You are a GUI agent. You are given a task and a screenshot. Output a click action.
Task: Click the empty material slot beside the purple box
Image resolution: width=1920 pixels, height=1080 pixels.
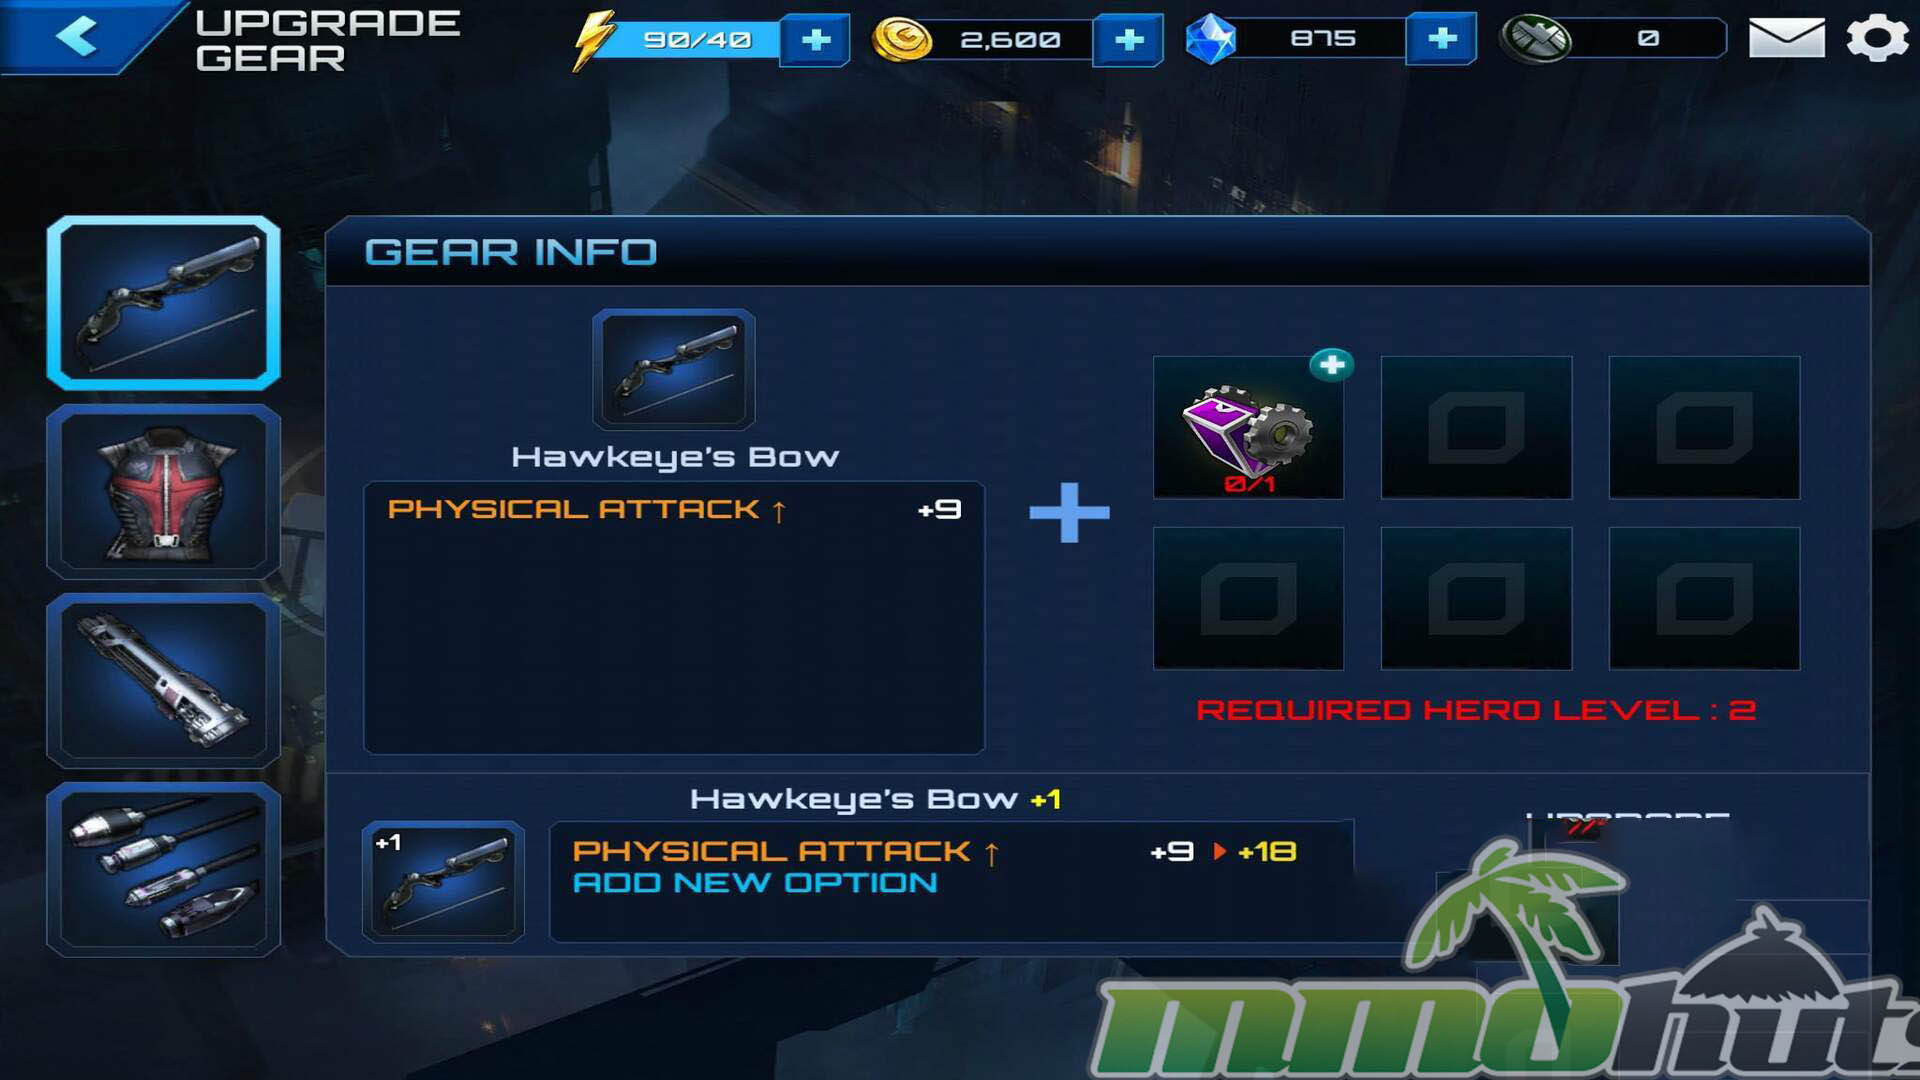1476,428
